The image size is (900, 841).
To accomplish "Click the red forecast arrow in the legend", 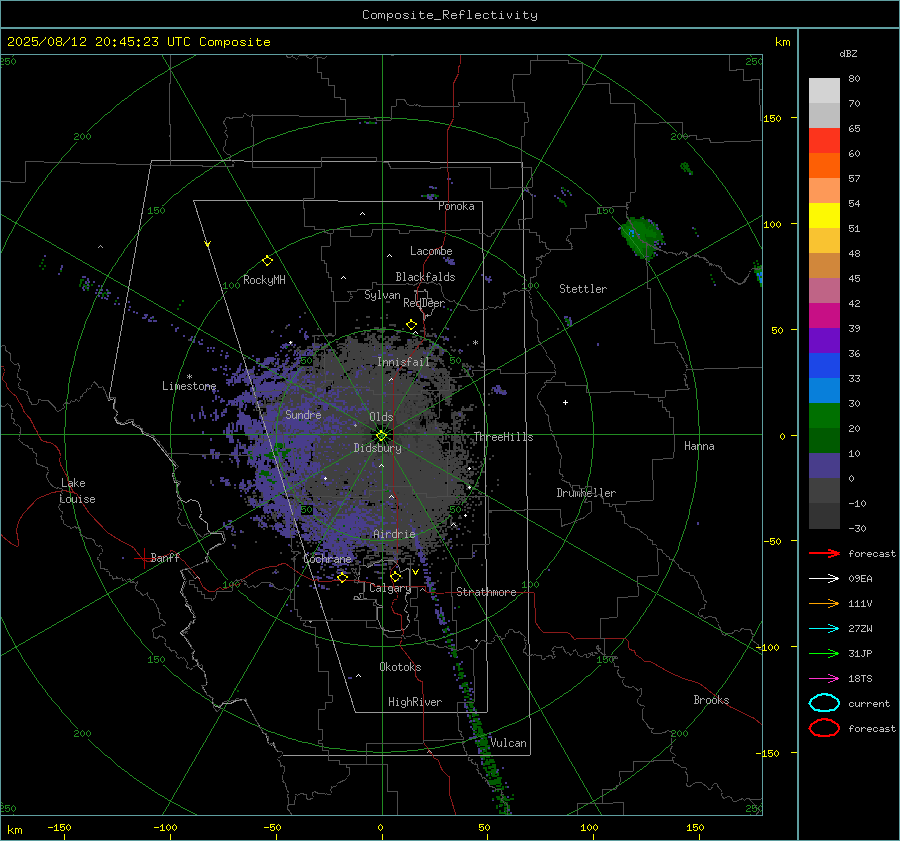I will [x=824, y=553].
